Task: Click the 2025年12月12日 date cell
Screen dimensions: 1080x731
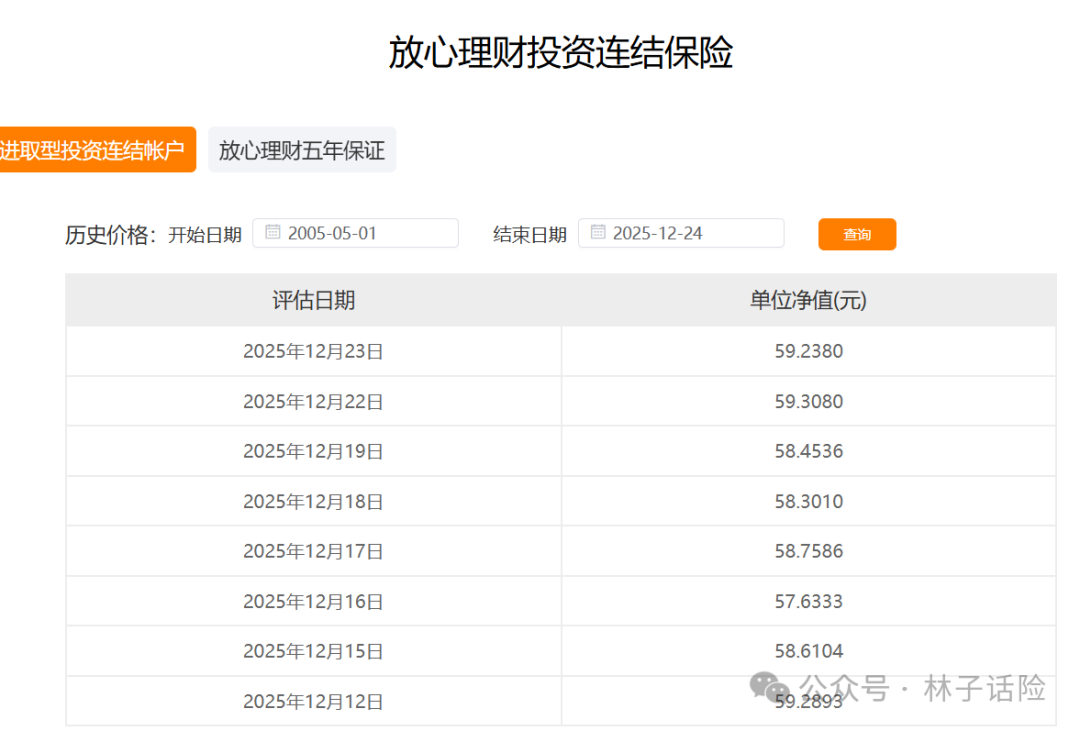Action: tap(313, 701)
